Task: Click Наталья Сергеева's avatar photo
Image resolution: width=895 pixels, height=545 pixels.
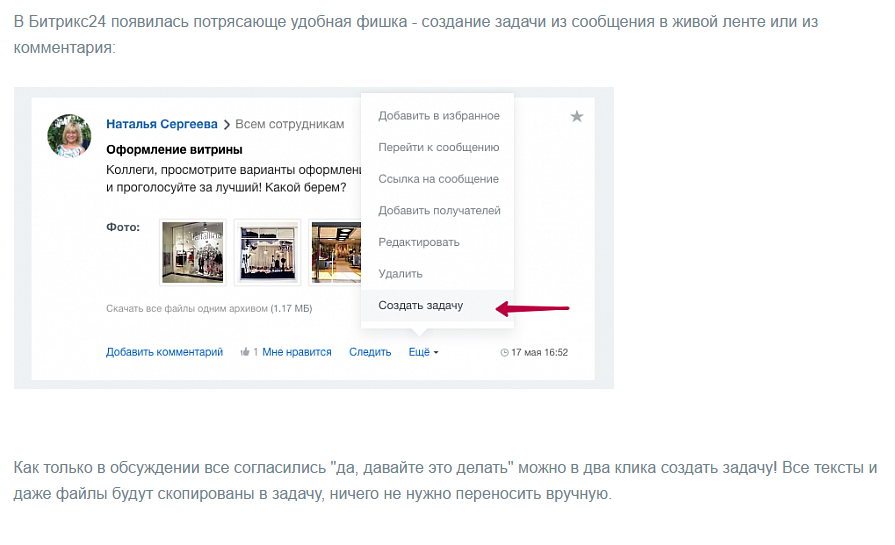Action: click(69, 135)
